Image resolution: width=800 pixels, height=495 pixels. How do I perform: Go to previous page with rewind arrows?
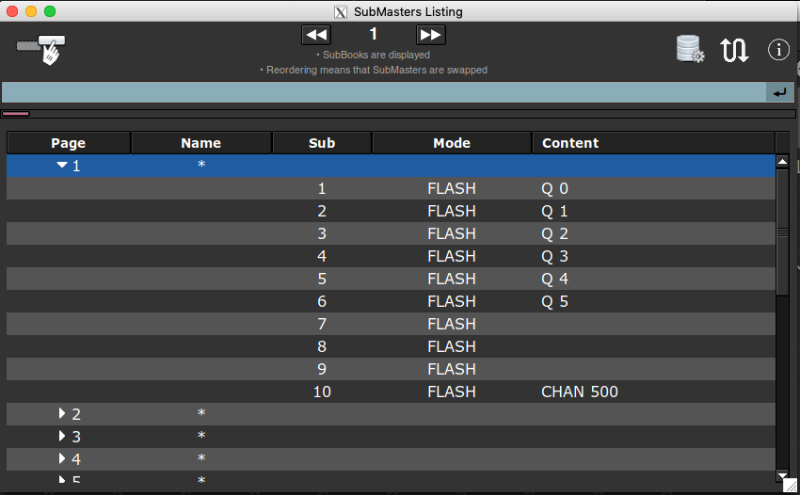pyautogui.click(x=316, y=35)
